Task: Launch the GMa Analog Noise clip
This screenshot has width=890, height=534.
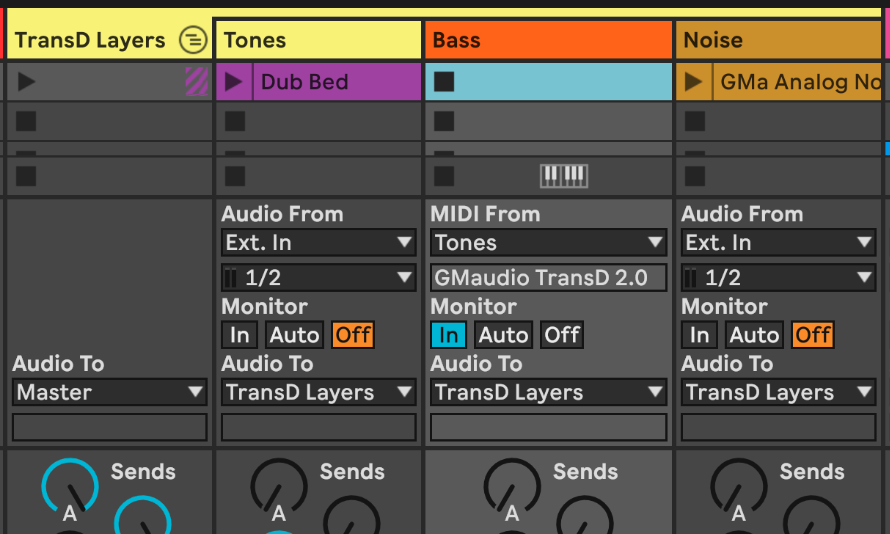Action: tap(694, 82)
